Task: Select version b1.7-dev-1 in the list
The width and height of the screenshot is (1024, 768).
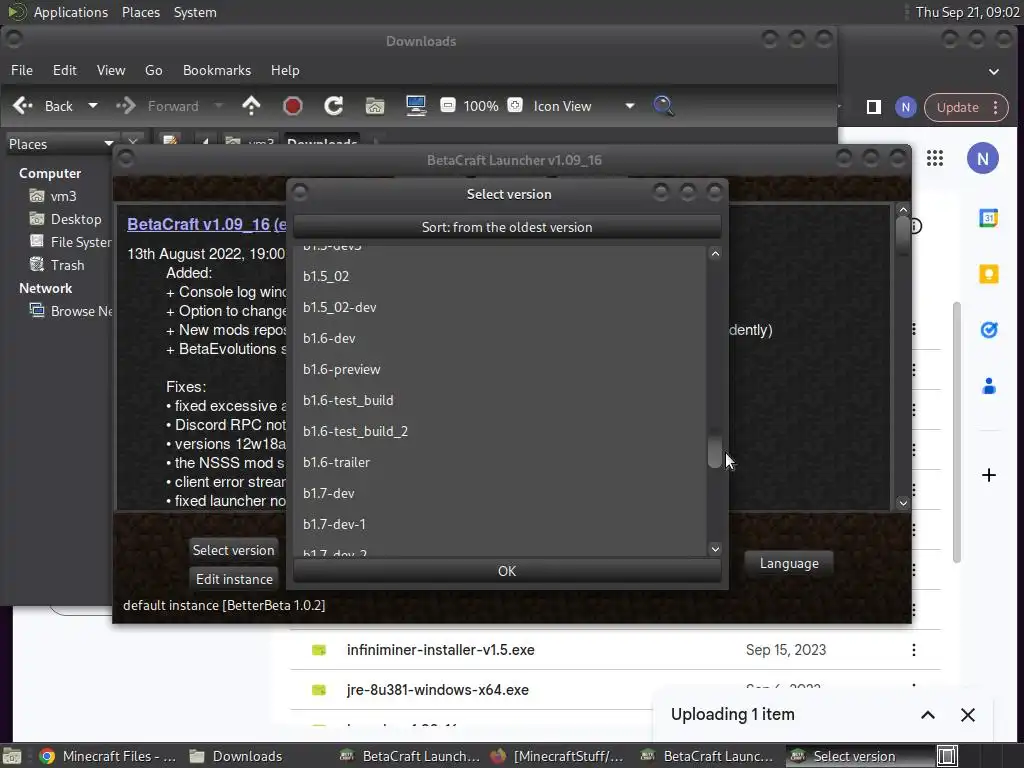Action: 500,524
